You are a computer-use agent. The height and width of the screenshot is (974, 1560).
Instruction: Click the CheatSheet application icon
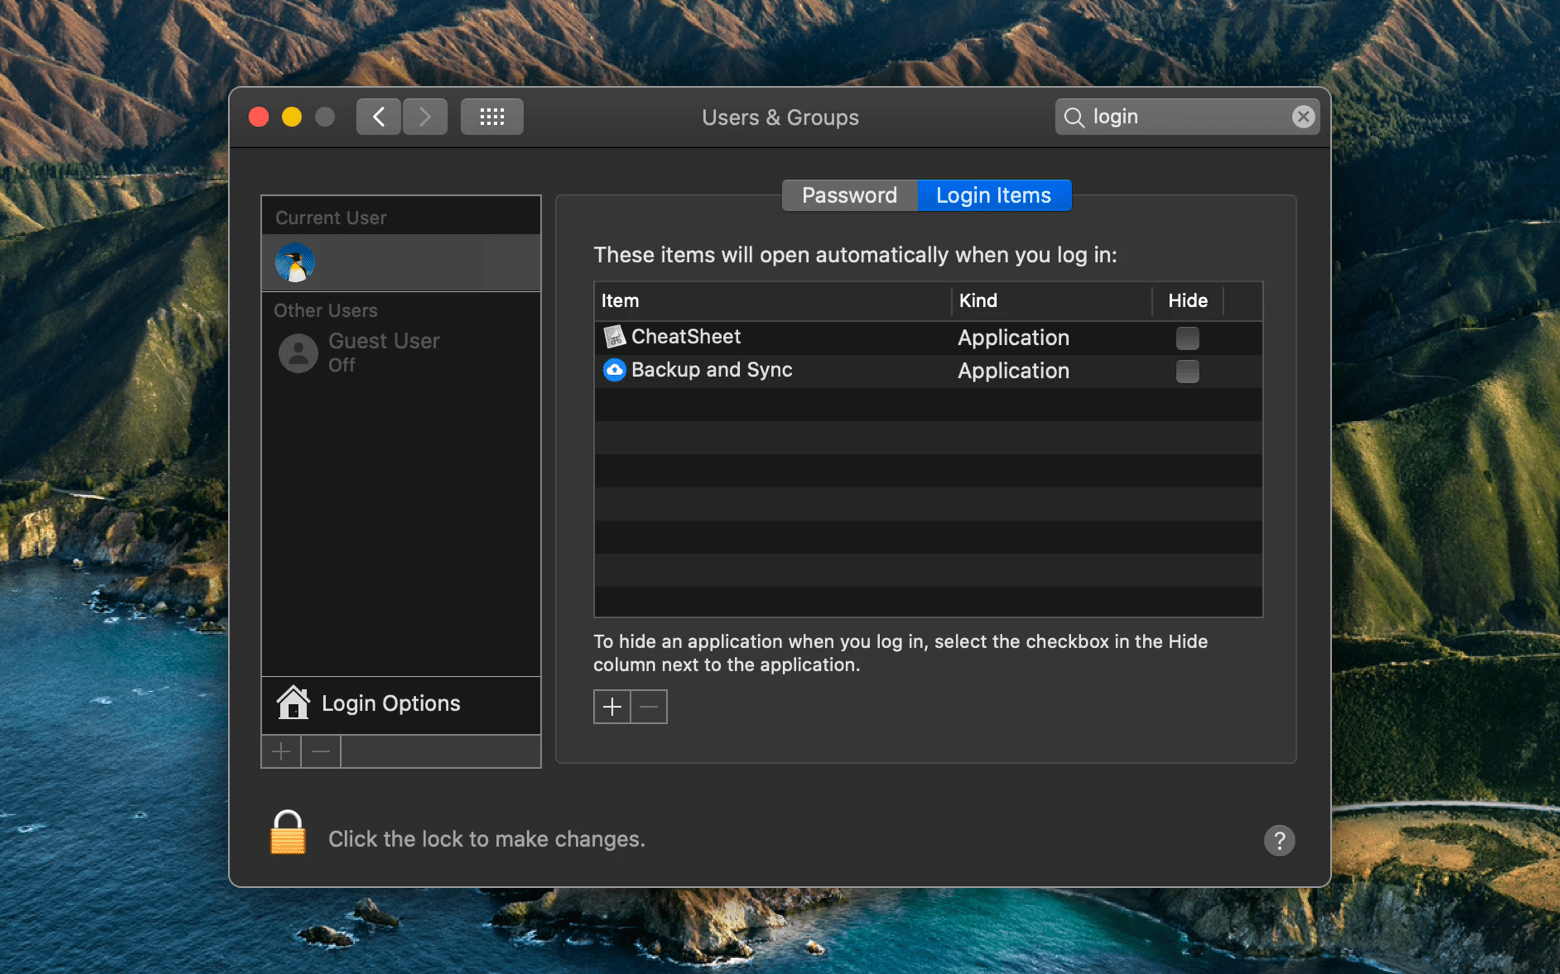(613, 337)
